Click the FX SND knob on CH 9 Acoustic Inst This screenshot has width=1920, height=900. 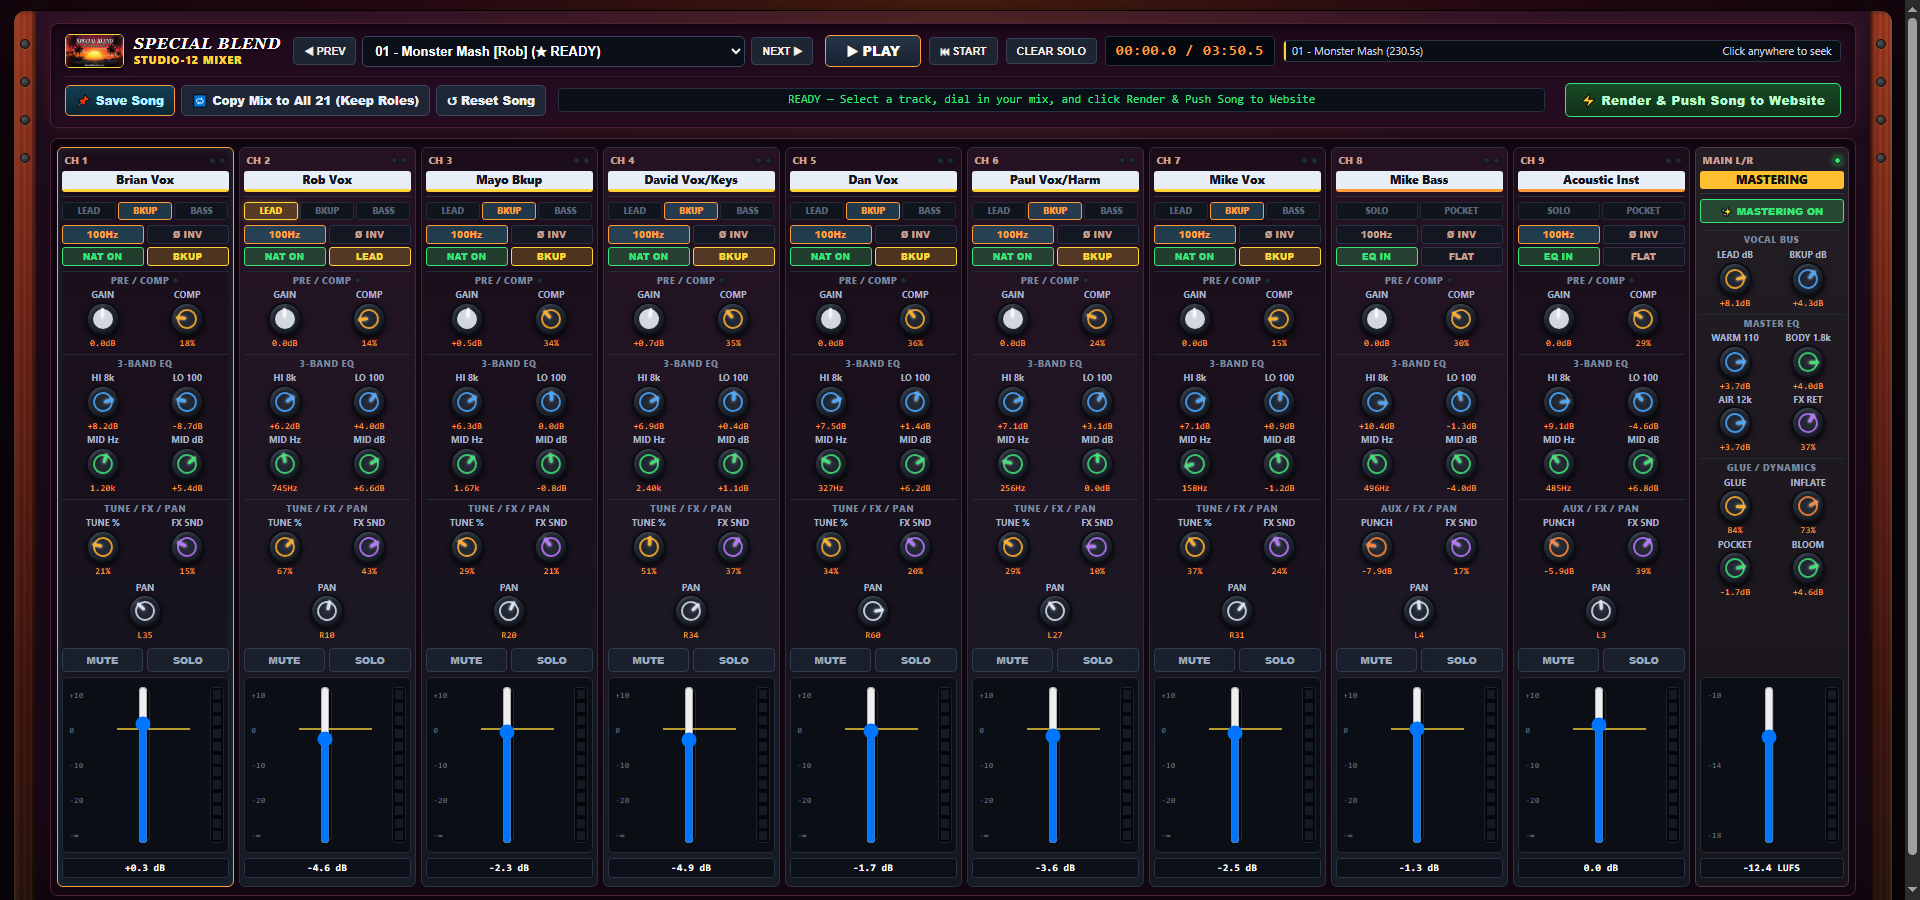coord(1643,547)
